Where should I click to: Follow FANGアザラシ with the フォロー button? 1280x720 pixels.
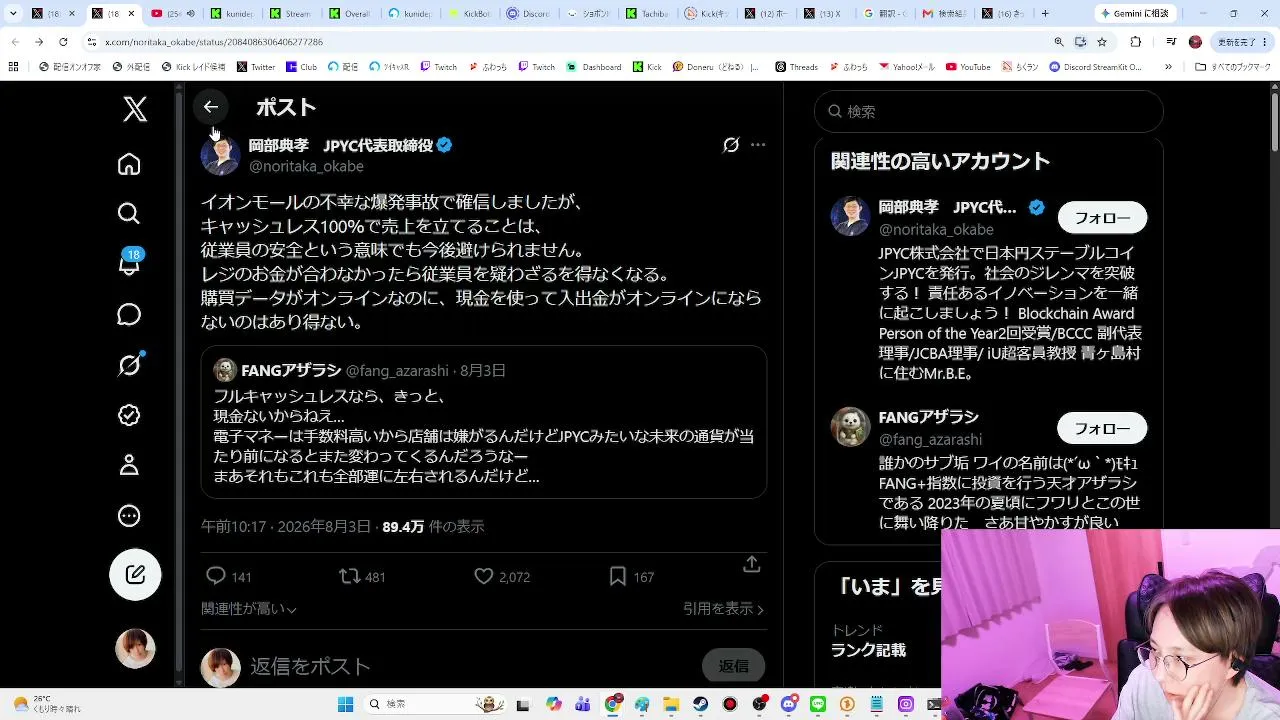(1102, 428)
